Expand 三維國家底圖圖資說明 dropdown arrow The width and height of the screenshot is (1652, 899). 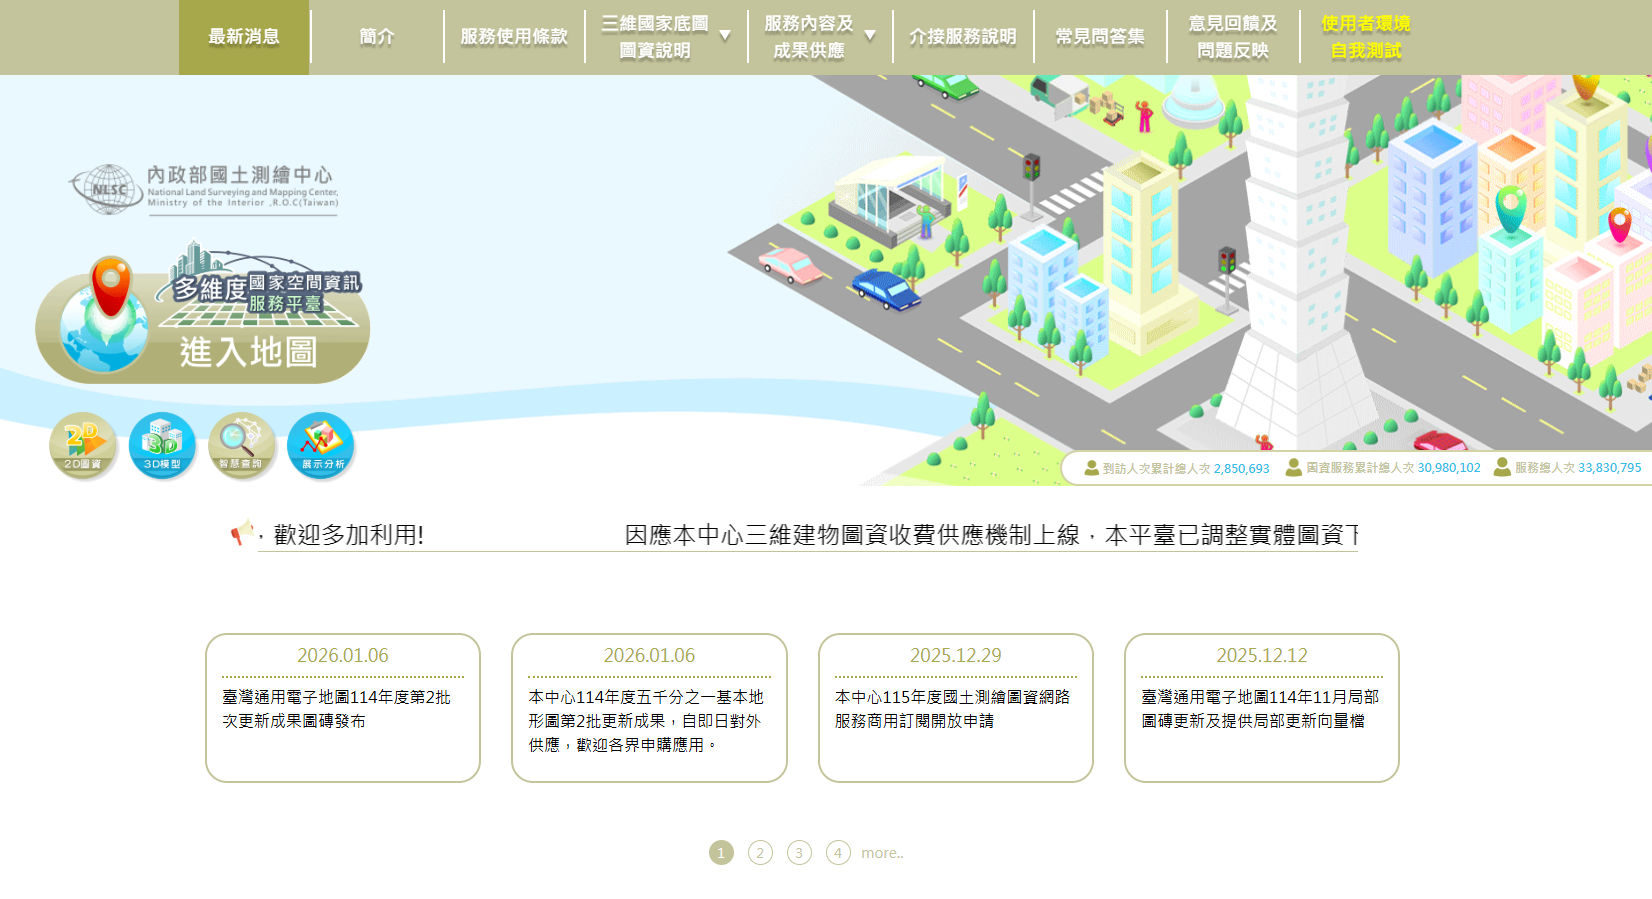pos(725,36)
